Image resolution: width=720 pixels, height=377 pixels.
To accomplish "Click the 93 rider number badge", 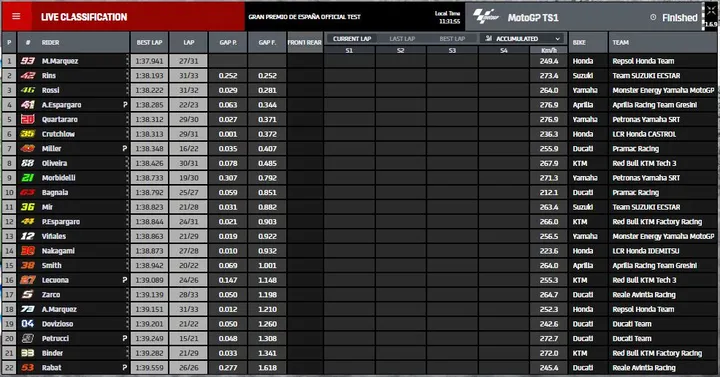I will [x=28, y=61].
